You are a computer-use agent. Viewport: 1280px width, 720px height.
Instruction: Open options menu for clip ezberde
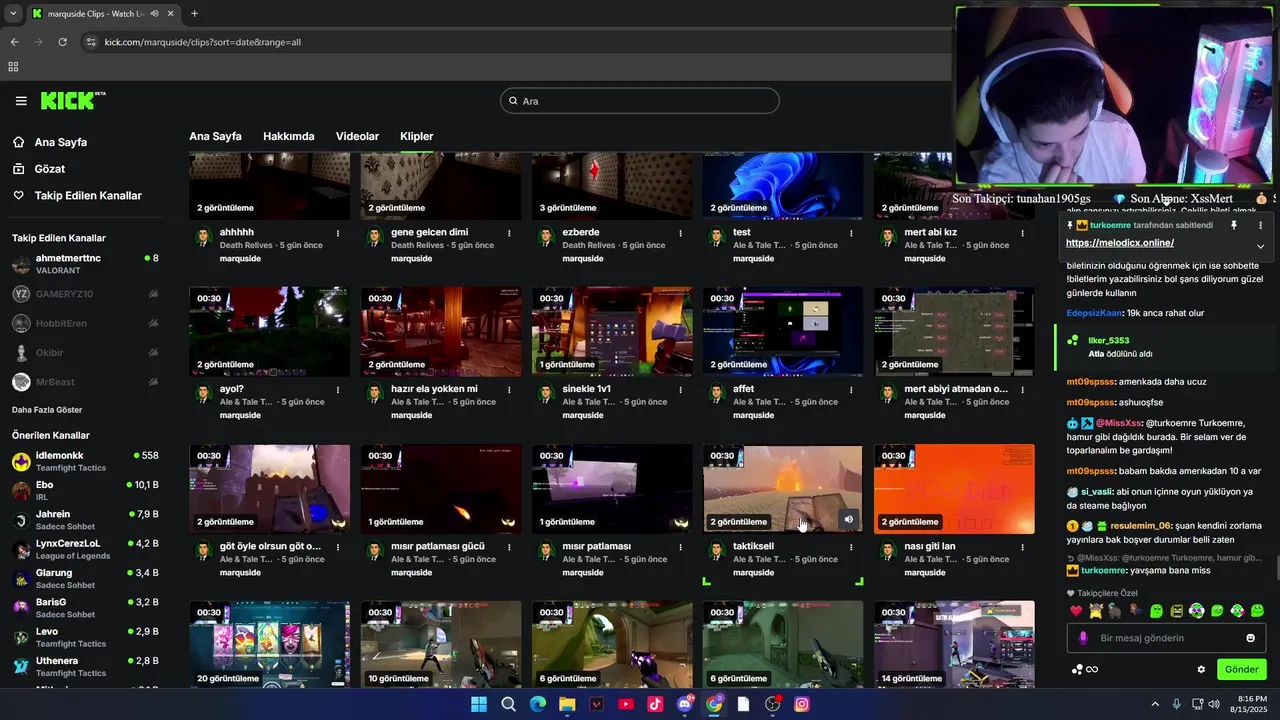point(680,233)
